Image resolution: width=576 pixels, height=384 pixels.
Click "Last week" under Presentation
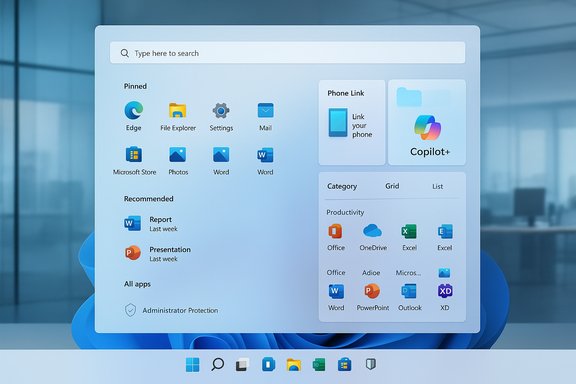point(163,259)
